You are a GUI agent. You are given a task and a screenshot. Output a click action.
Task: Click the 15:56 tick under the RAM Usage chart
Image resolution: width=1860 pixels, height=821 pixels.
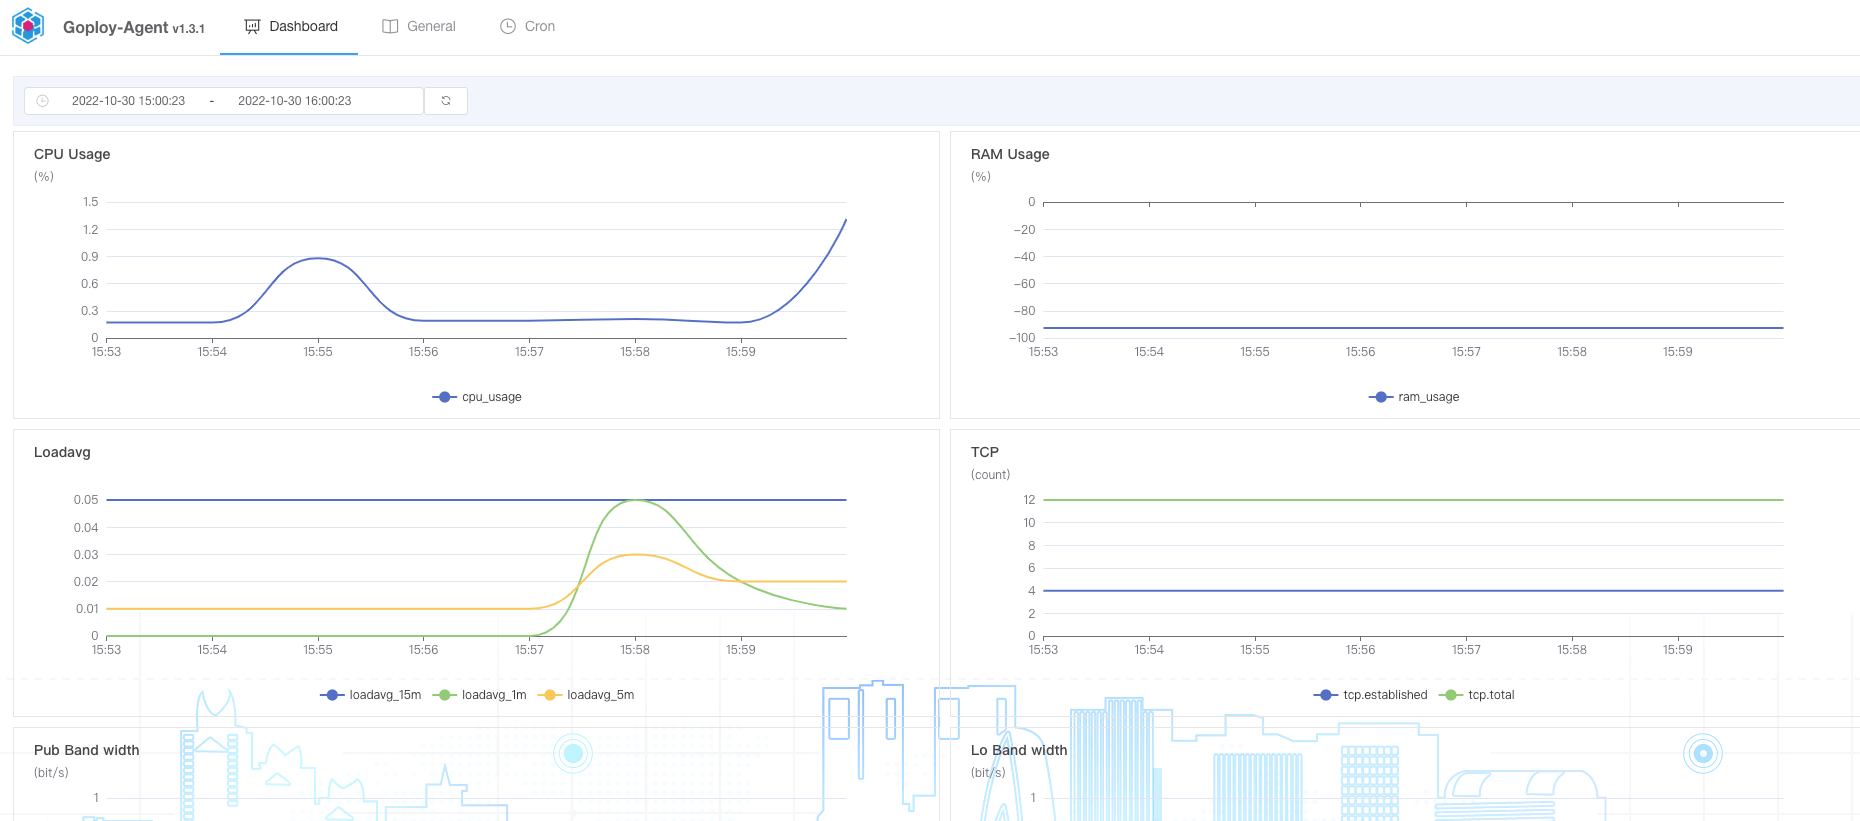click(1360, 352)
